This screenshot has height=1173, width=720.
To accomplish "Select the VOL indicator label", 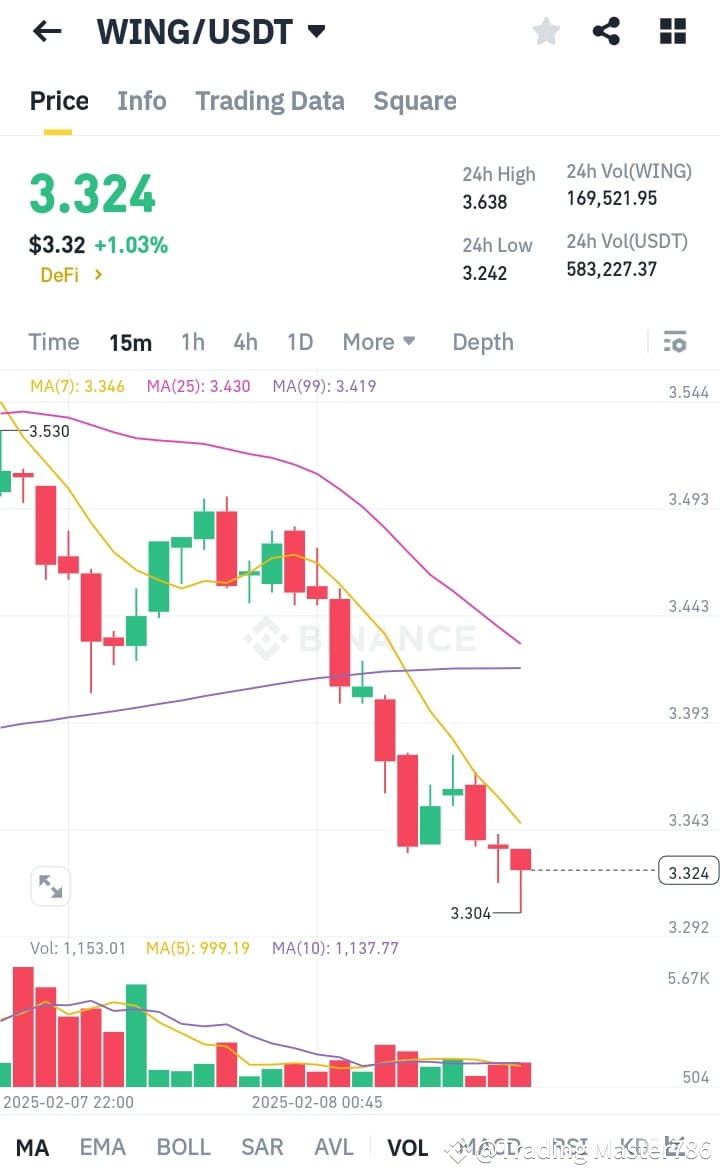I will tap(406, 1147).
